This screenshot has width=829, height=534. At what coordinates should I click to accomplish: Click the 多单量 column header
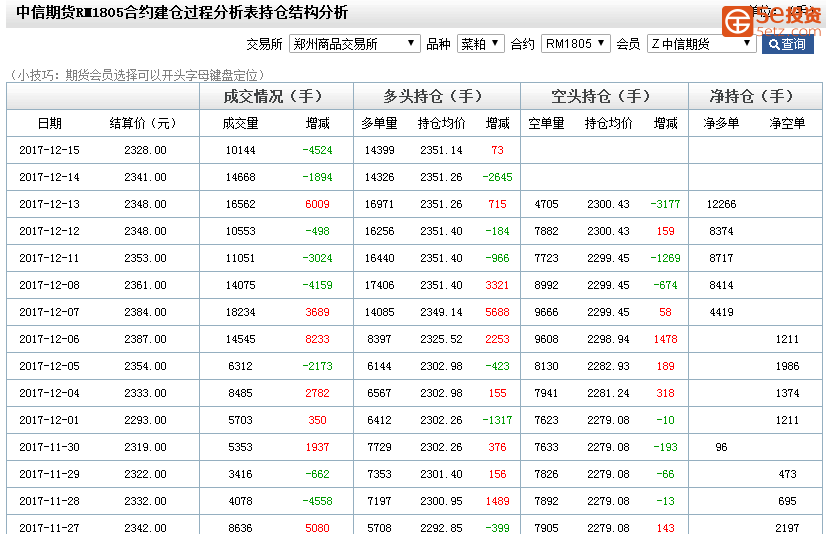(379, 124)
